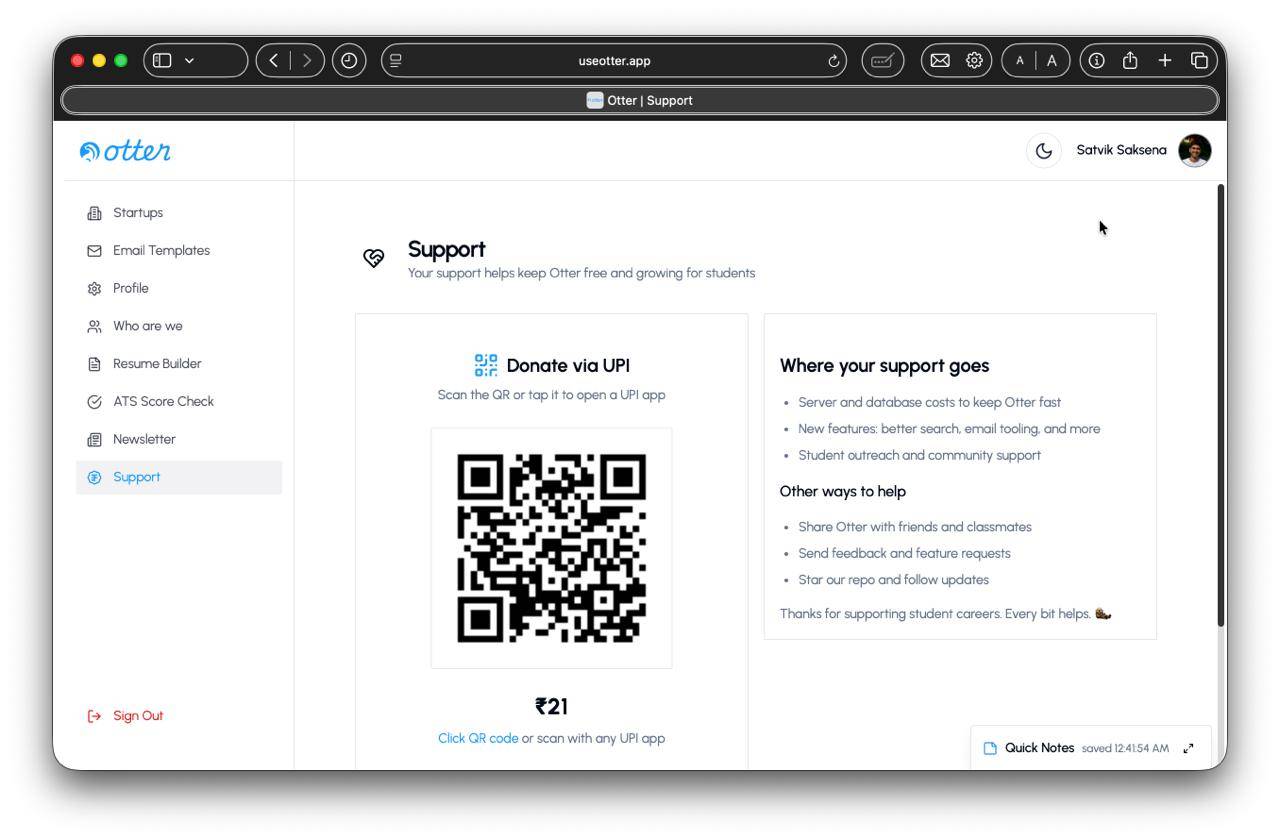Image resolution: width=1280 pixels, height=840 pixels.
Task: Click the Who are we people icon
Action: [x=95, y=326]
